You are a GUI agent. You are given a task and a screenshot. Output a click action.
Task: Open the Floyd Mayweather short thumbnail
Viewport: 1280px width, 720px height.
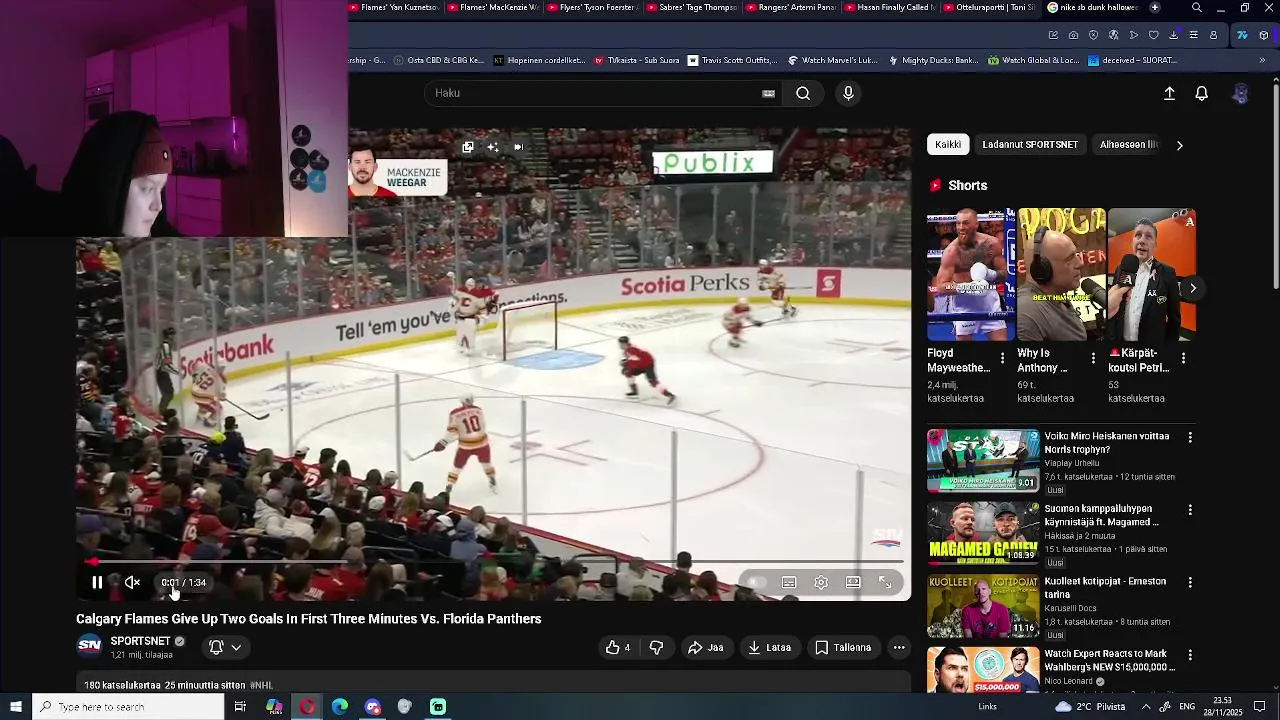point(970,274)
